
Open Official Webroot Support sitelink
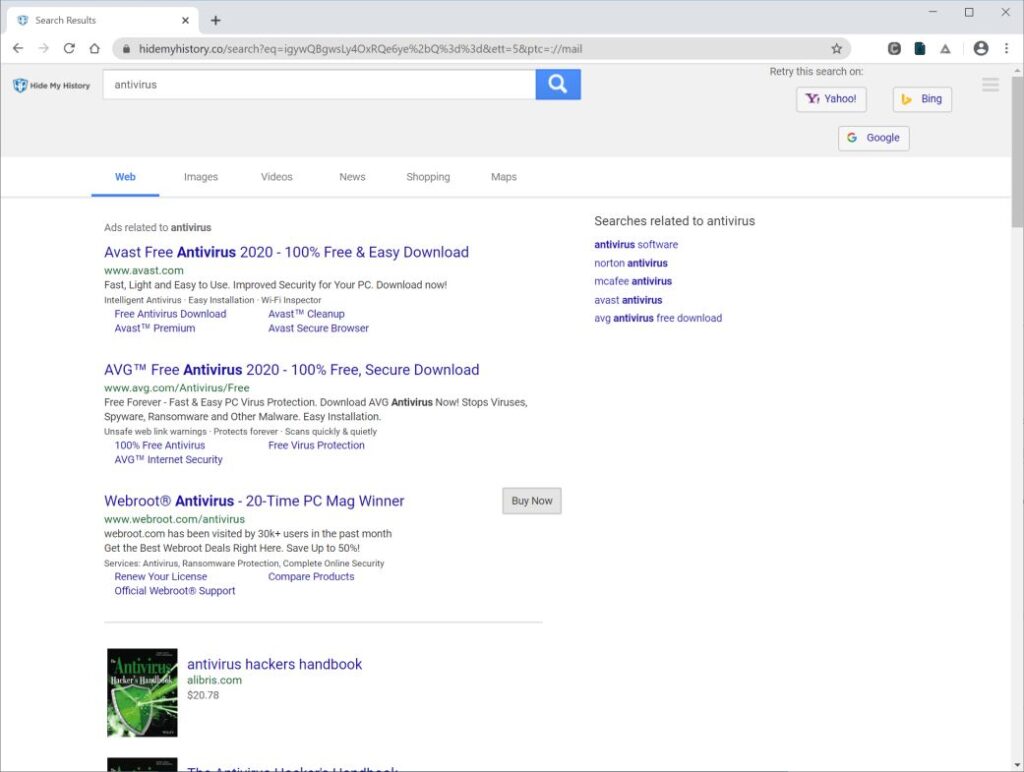pyautogui.click(x=175, y=591)
